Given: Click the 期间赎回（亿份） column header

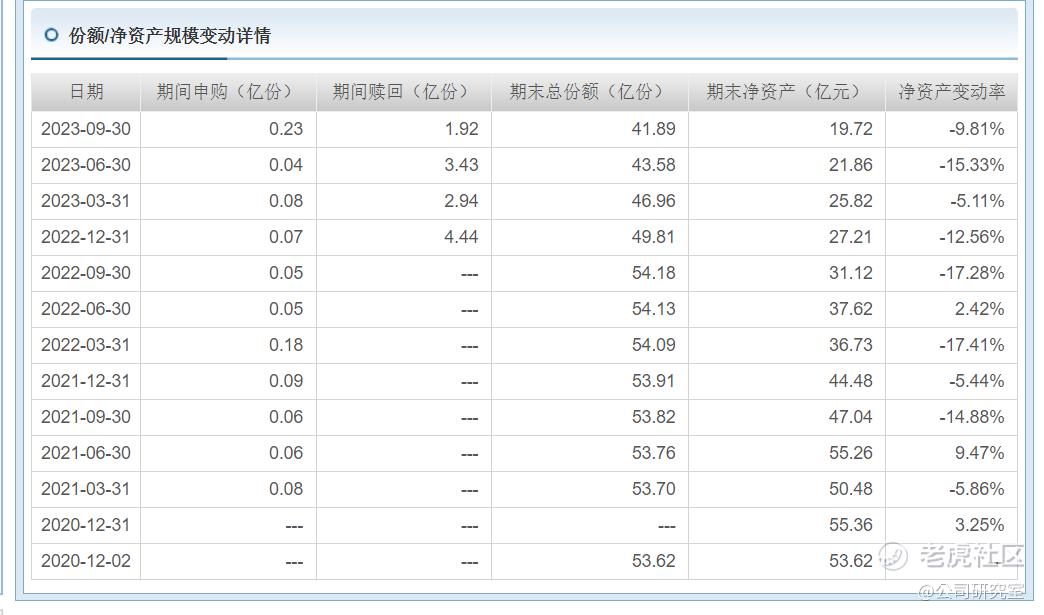Looking at the screenshot, I should point(403,92).
